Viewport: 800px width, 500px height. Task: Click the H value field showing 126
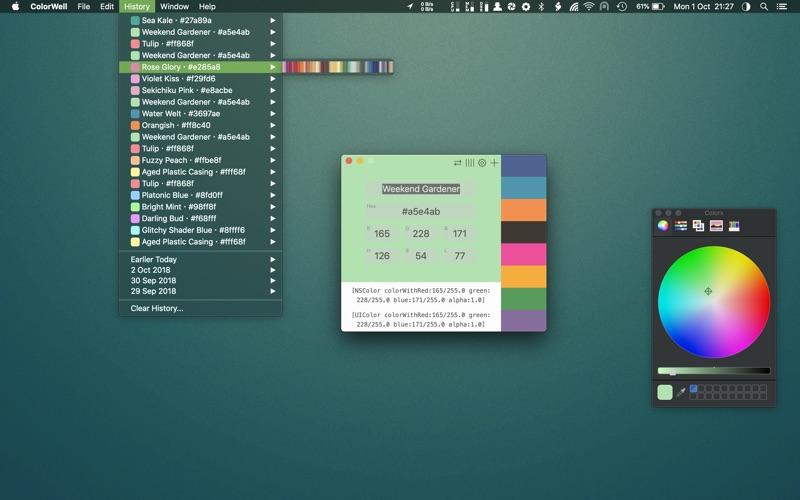382,256
